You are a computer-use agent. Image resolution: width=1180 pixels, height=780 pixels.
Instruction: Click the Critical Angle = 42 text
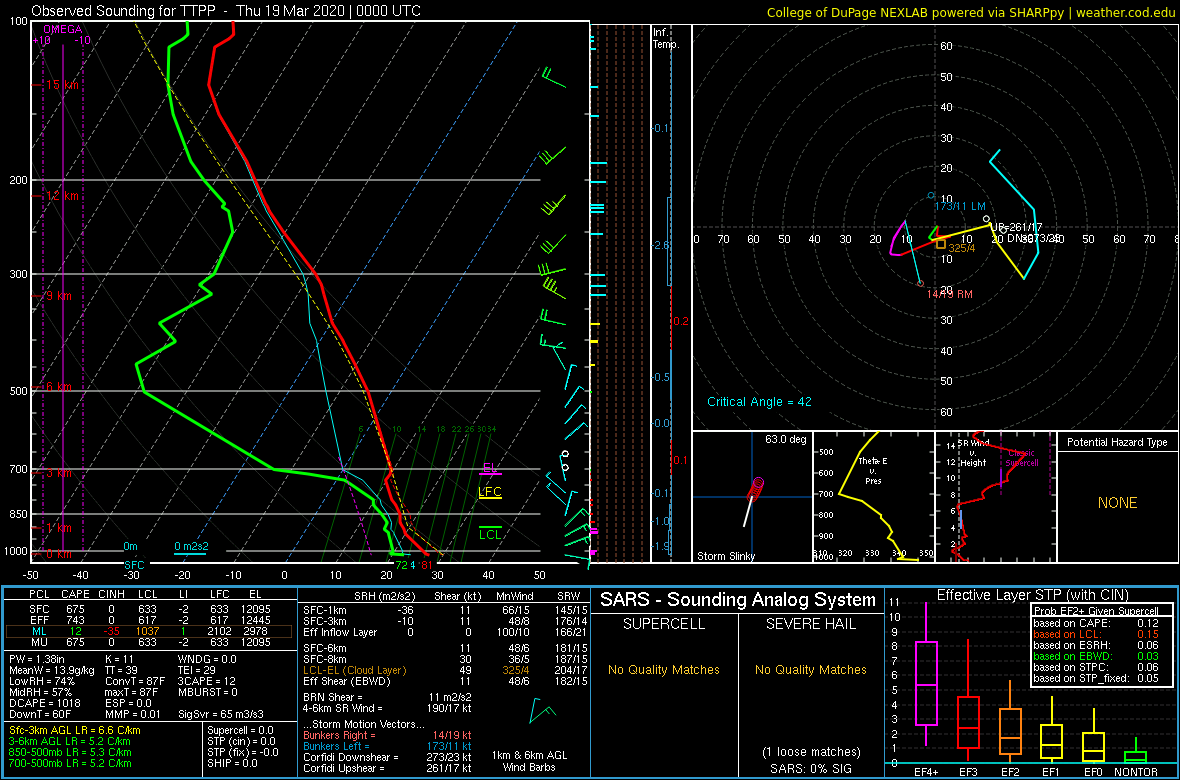(759, 401)
